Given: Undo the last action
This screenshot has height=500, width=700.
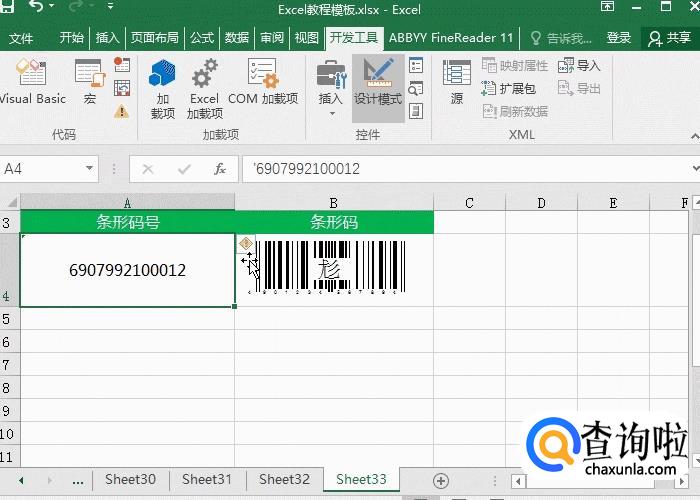Looking at the screenshot, I should pyautogui.click(x=37, y=6).
